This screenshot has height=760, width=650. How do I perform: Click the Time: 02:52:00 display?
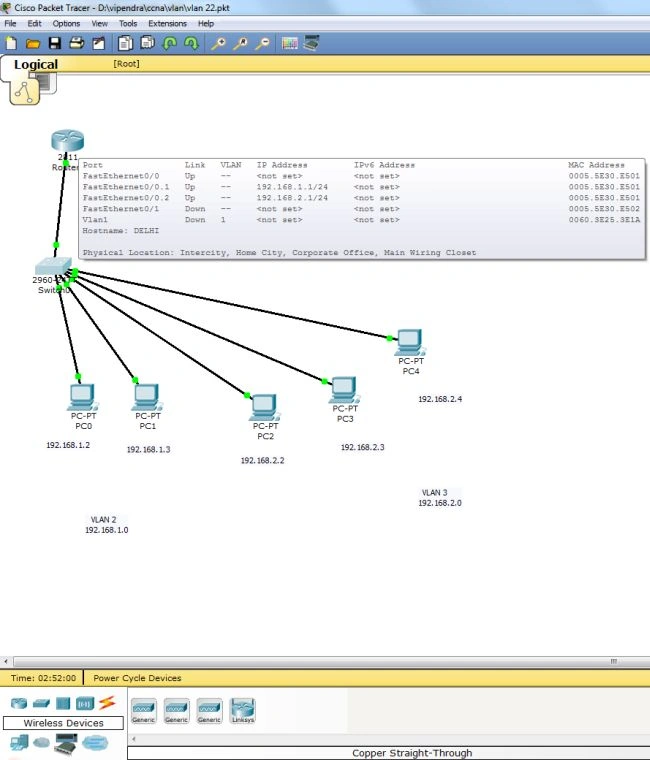point(43,678)
